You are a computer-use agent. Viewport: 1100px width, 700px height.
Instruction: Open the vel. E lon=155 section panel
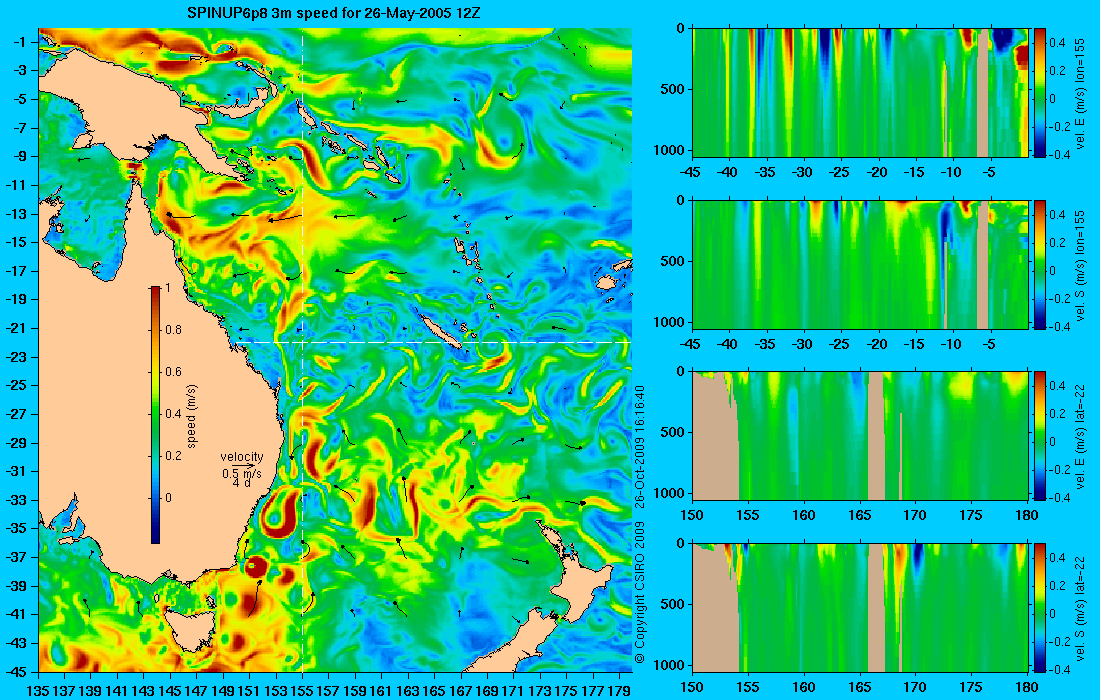coord(860,93)
